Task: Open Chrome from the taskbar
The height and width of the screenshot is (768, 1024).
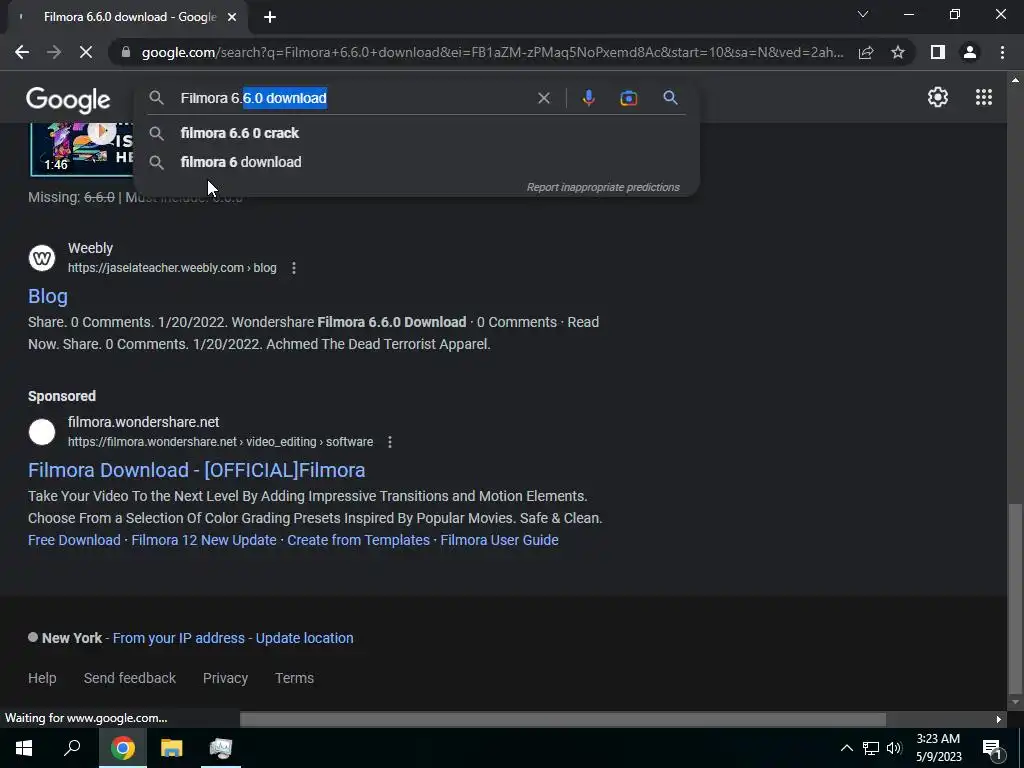Action: coord(123,748)
